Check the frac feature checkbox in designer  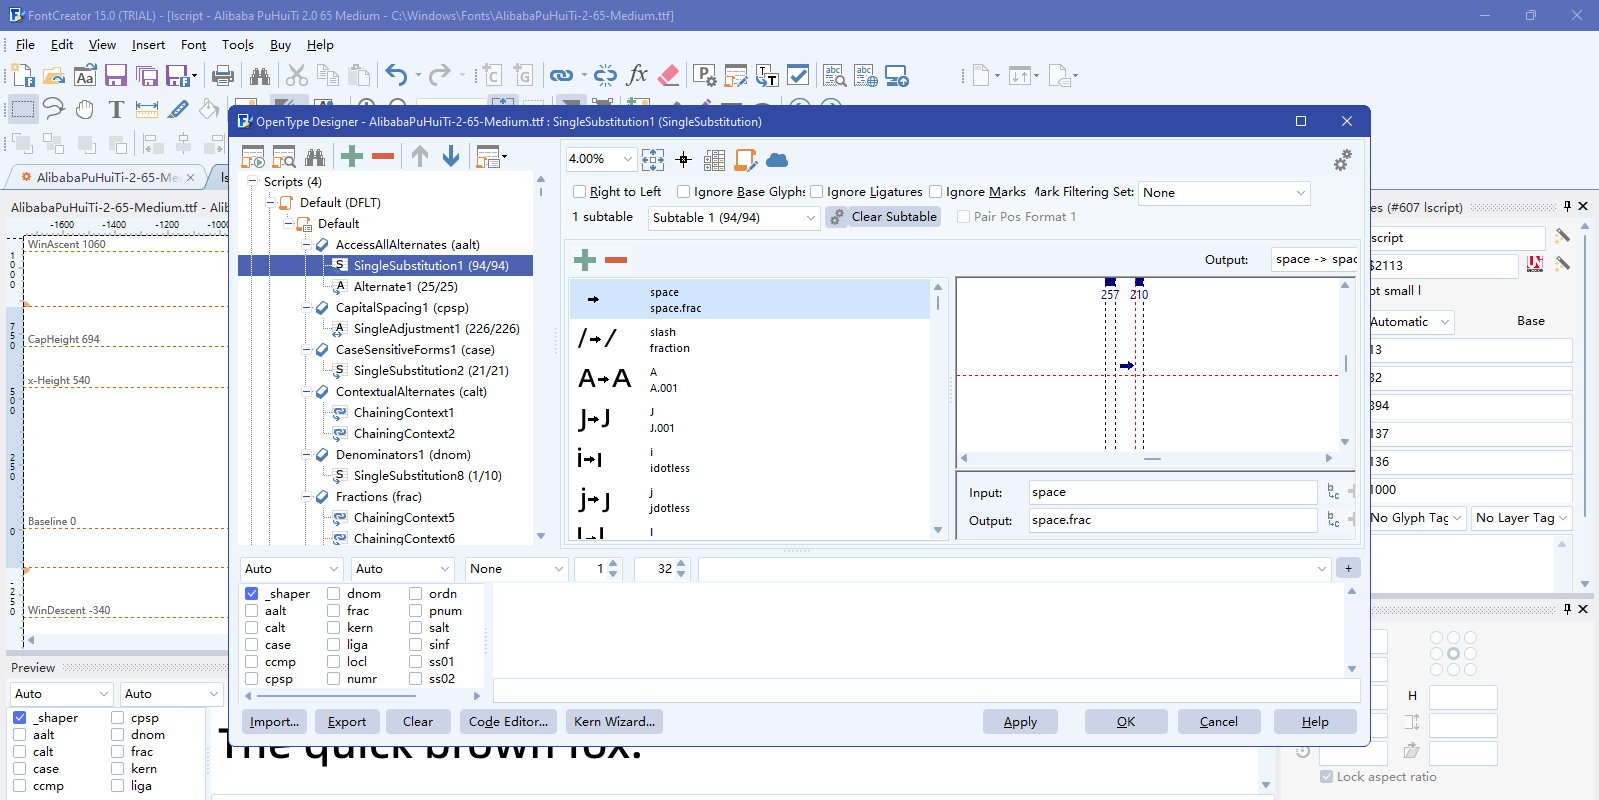pyautogui.click(x=334, y=611)
